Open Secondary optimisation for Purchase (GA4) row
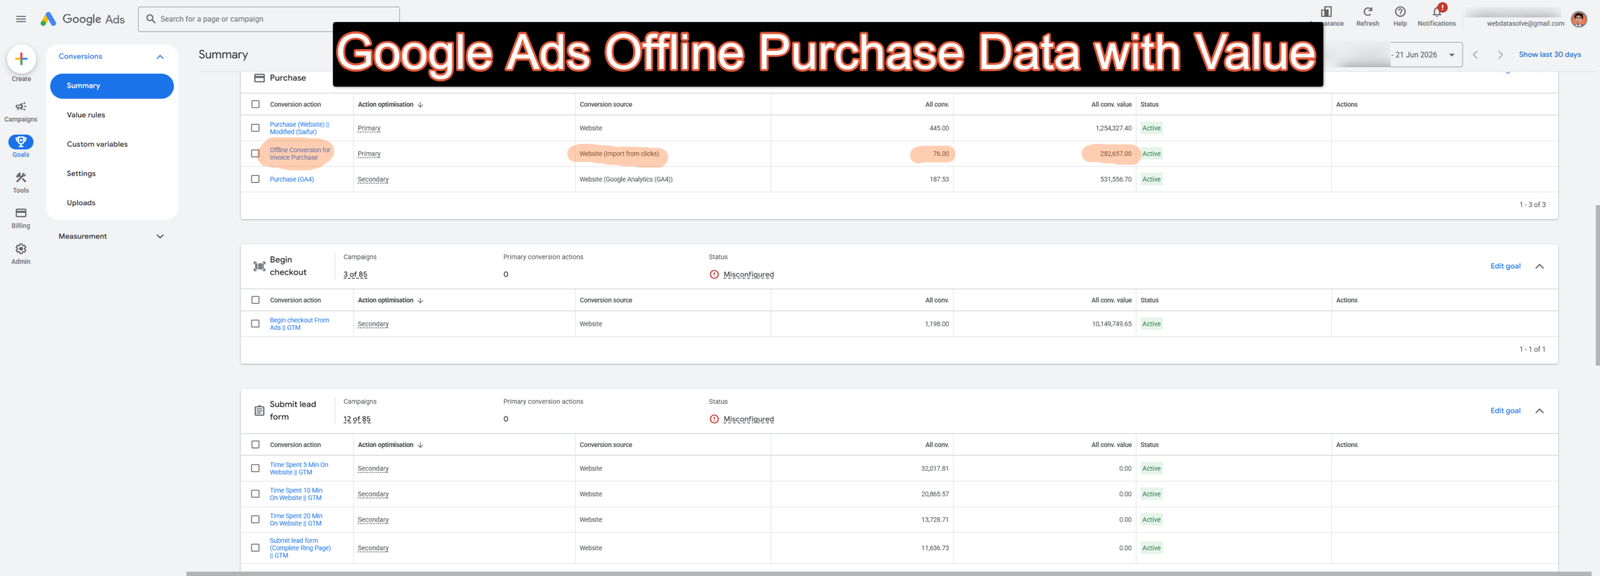1600x576 pixels. pos(373,180)
